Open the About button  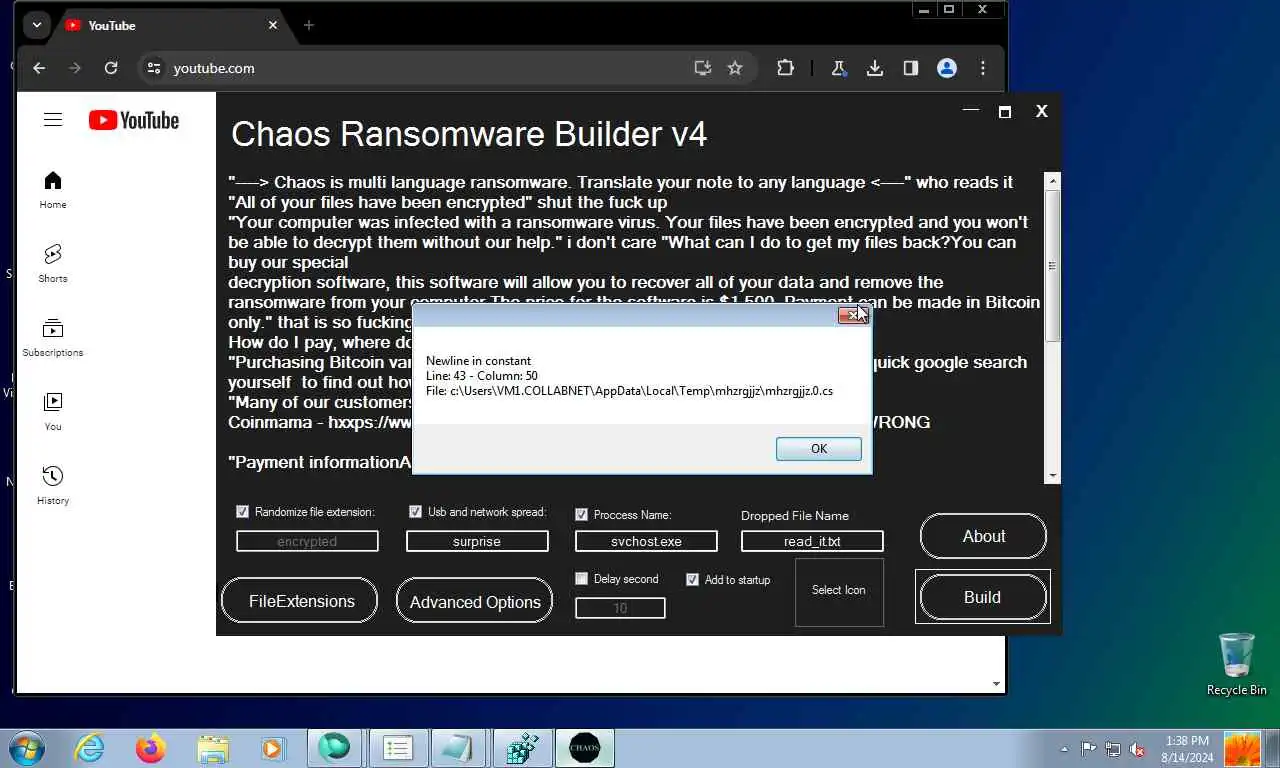983,536
